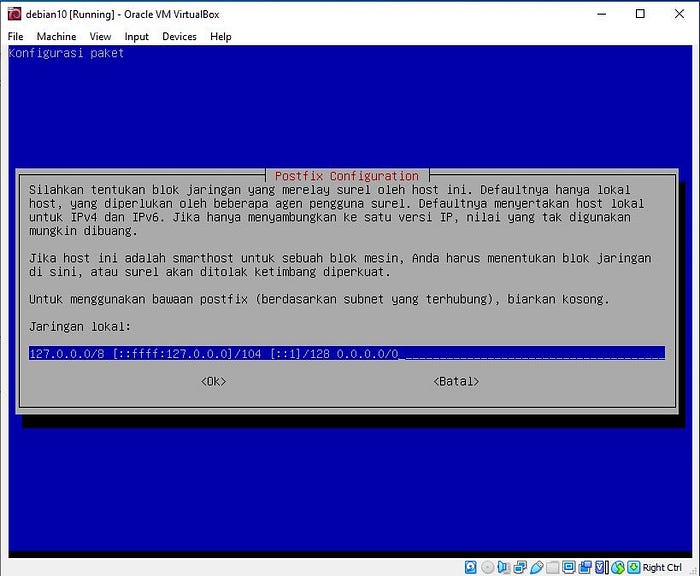700x576 pixels.
Task: Close the debian10 VirtualBox window
Action: [679, 14]
